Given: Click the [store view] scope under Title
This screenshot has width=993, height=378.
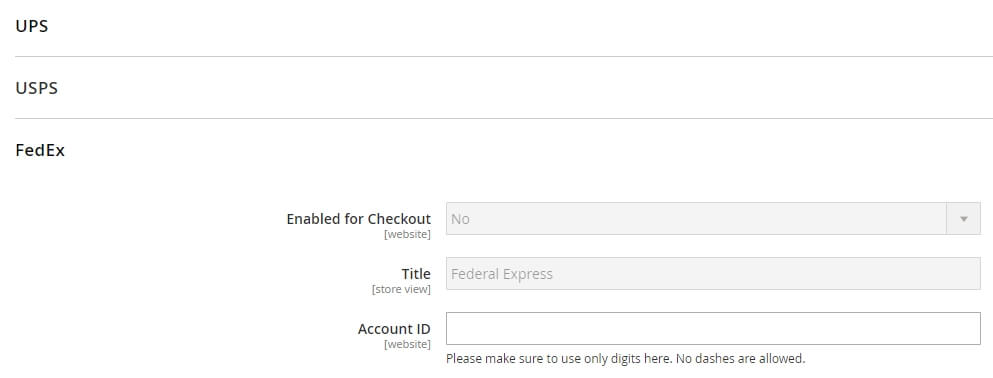Looking at the screenshot, I should point(402,290).
